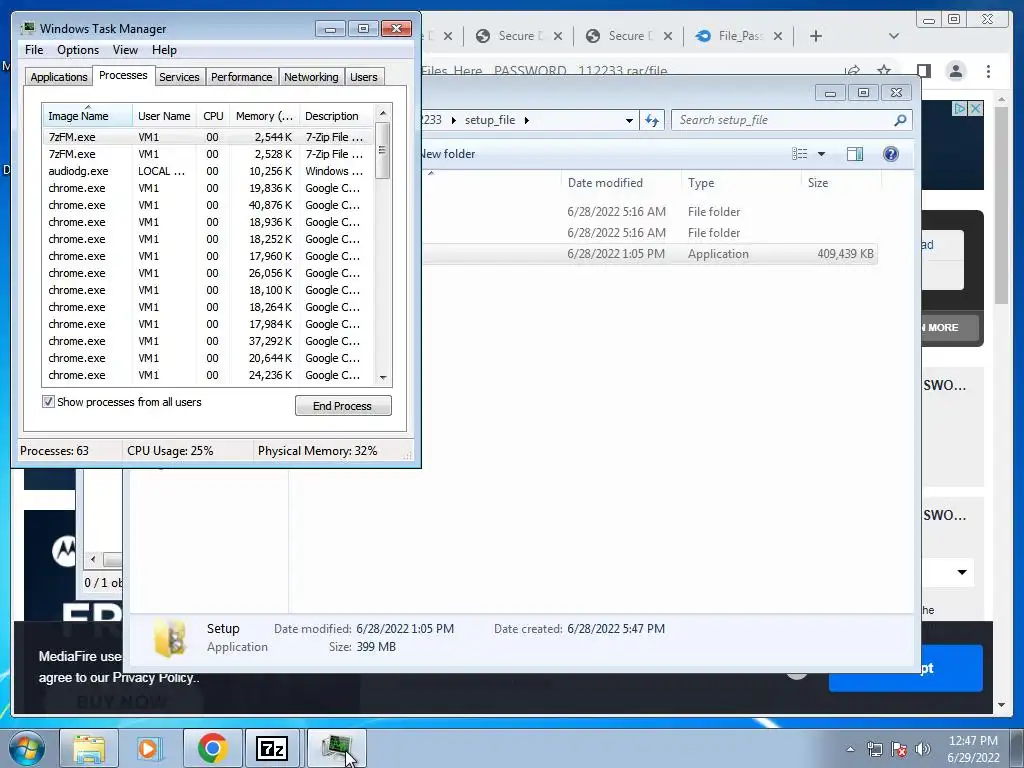Click Action Center flag tray icon
This screenshot has height=768, width=1024.
click(899, 749)
